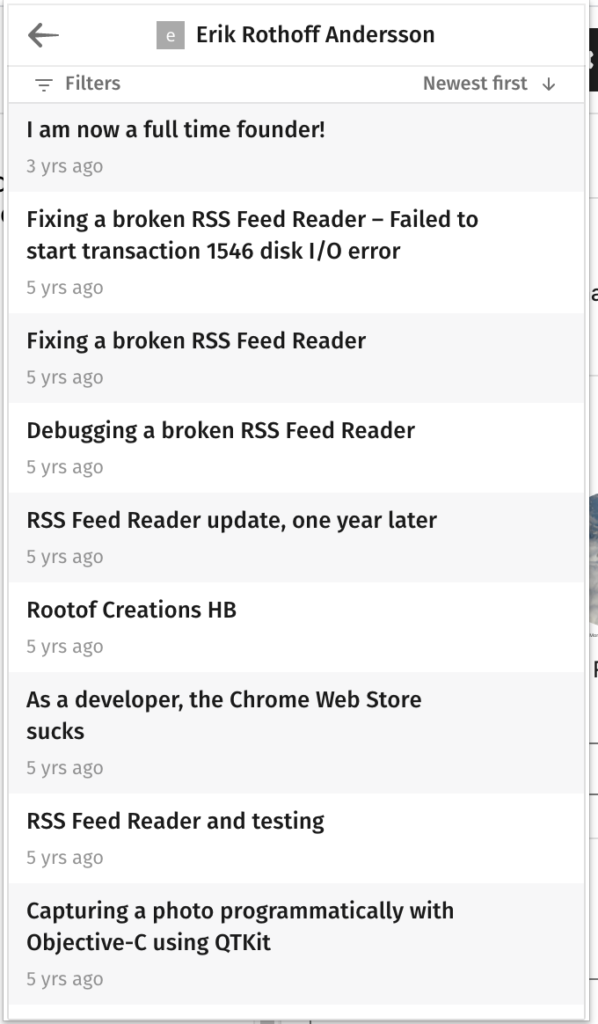The width and height of the screenshot is (598, 1024).
Task: Click '3 yrs ago' timestamp on founder post
Action: pyautogui.click(x=65, y=167)
